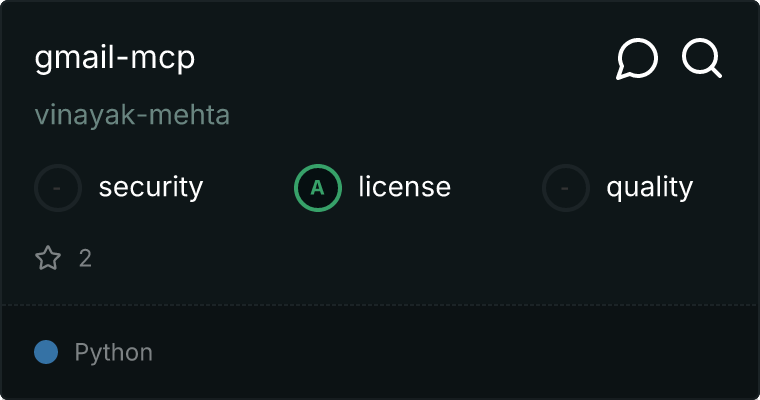Click the star icon
This screenshot has height=400, width=760.
pos(48,259)
